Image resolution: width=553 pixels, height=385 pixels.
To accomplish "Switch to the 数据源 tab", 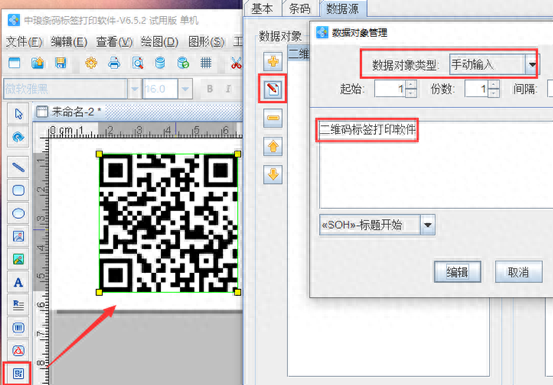I will 342,8.
